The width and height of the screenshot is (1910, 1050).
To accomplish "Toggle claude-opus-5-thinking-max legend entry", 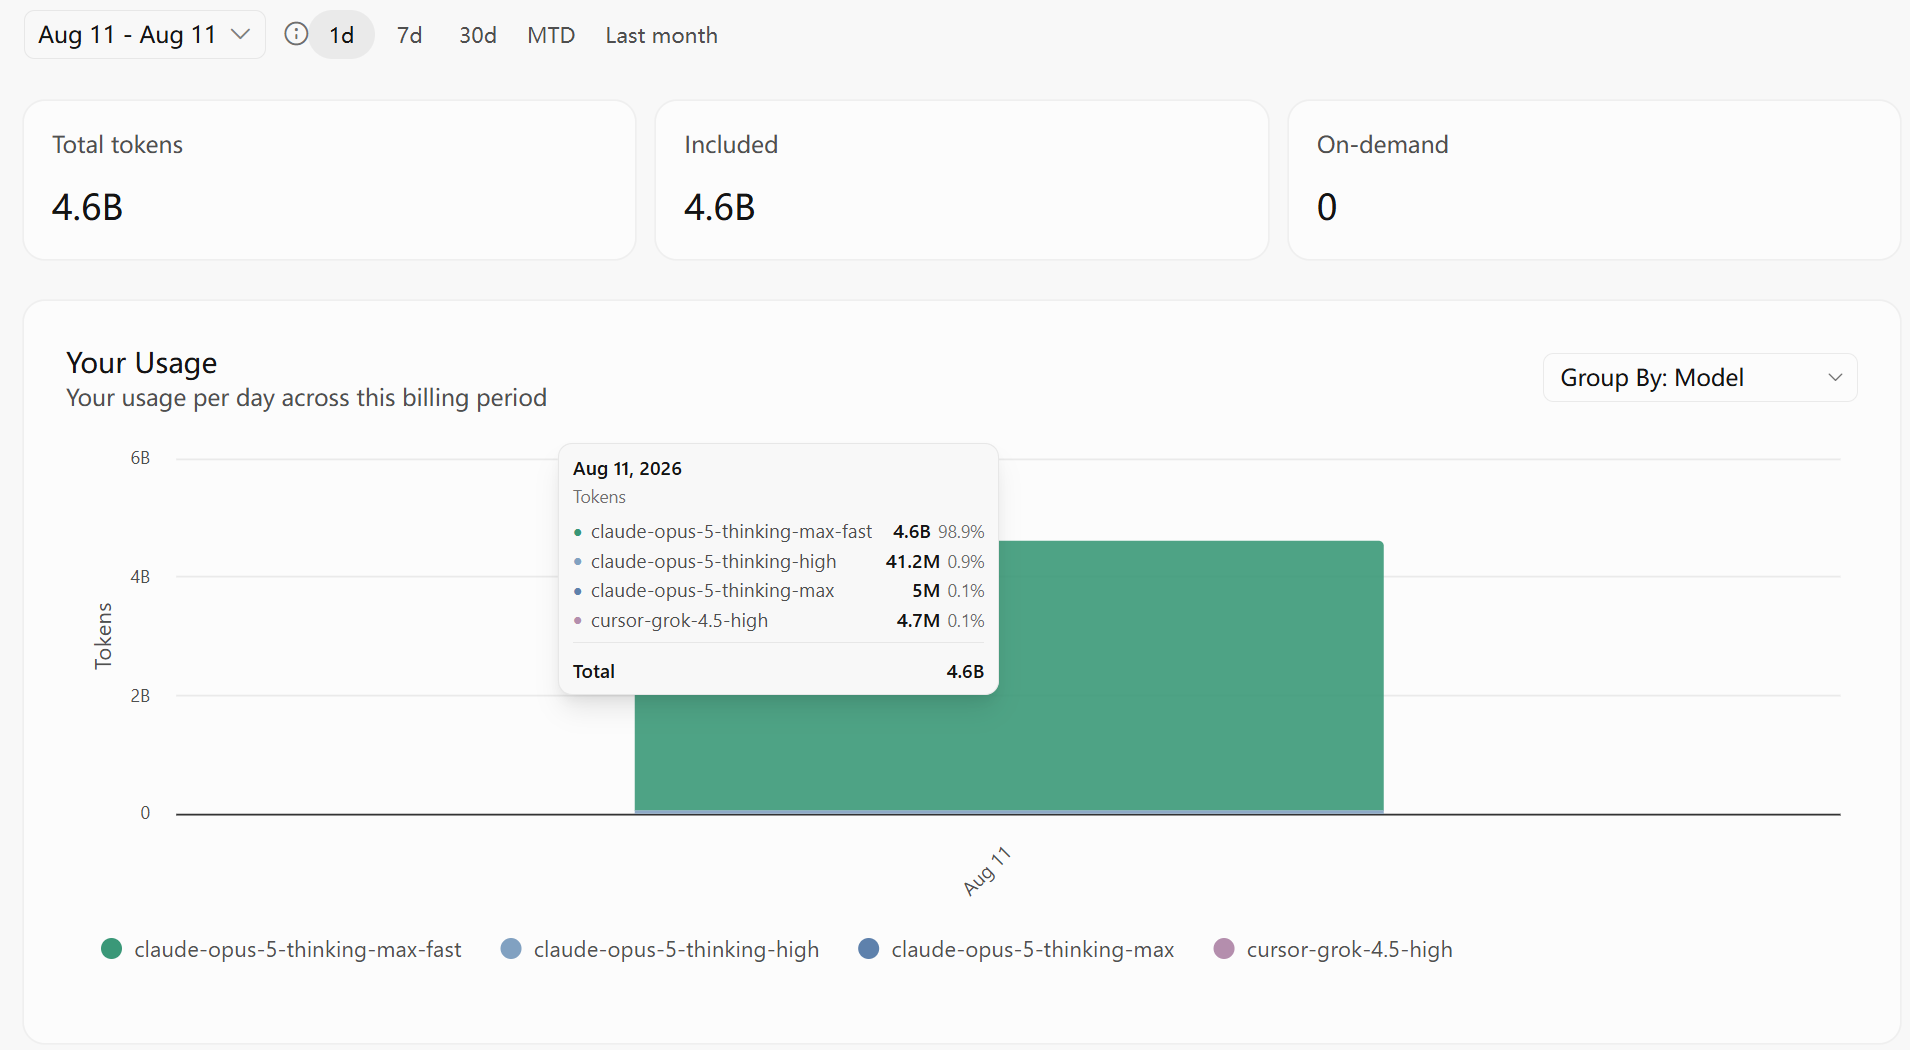I will pos(1017,949).
